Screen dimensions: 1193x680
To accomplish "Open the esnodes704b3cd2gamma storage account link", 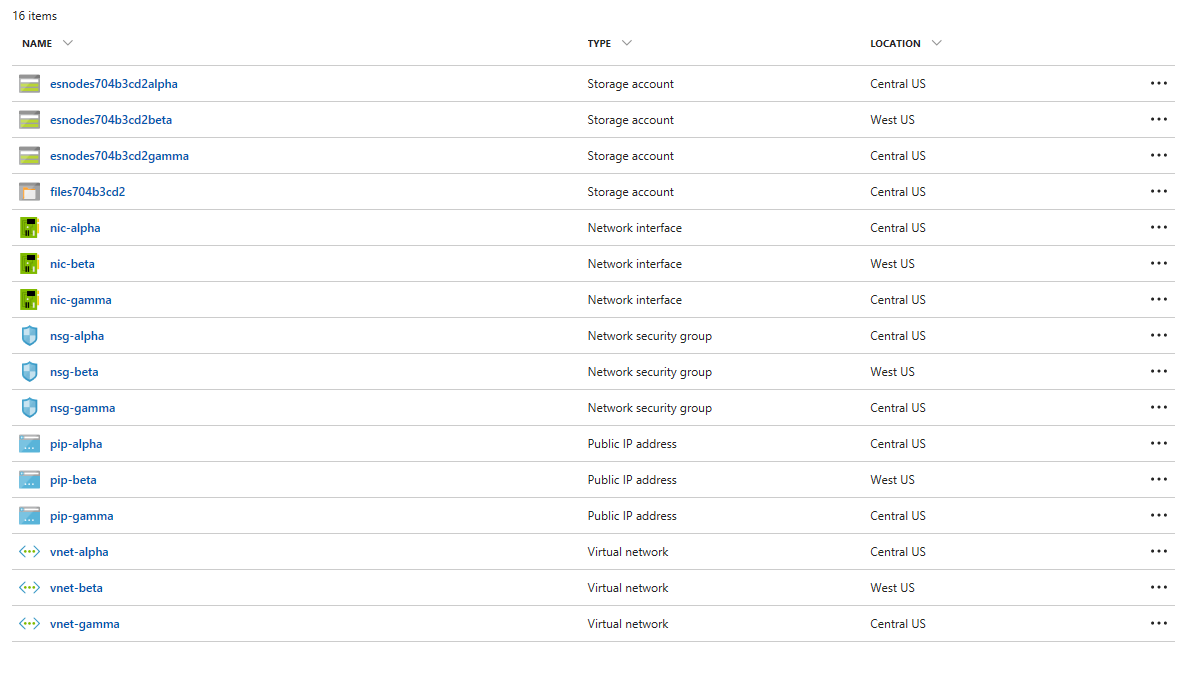I will coord(119,156).
